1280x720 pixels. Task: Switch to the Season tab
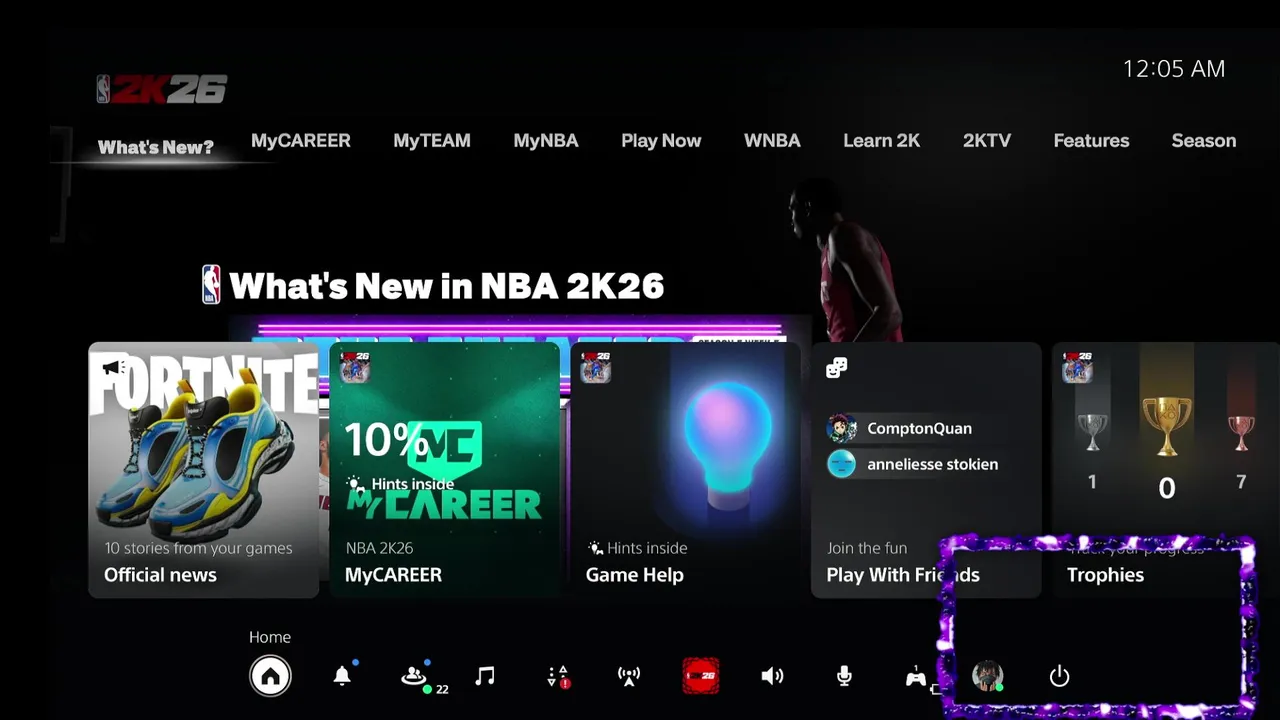(1204, 141)
